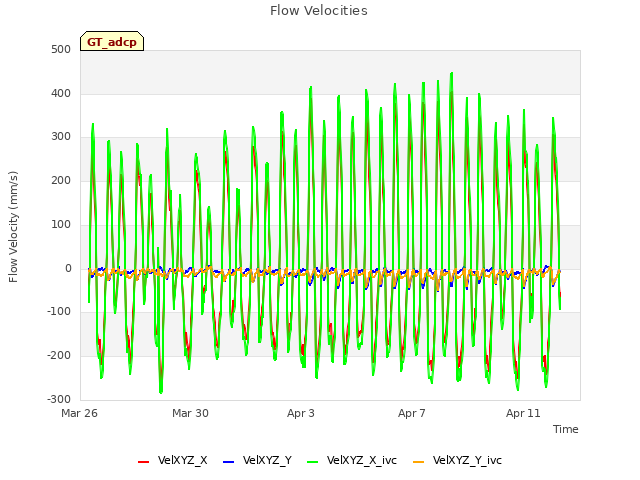Click the Flow Velocities chart title
640x480 pixels.
click(319, 11)
